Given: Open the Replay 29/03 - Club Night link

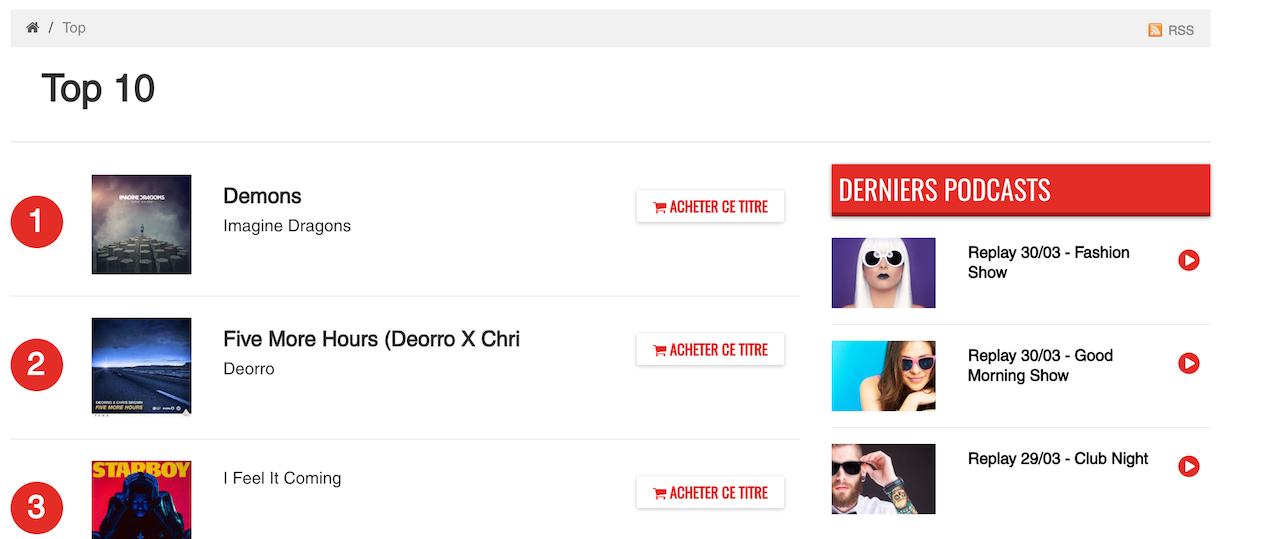Looking at the screenshot, I should (x=1058, y=459).
